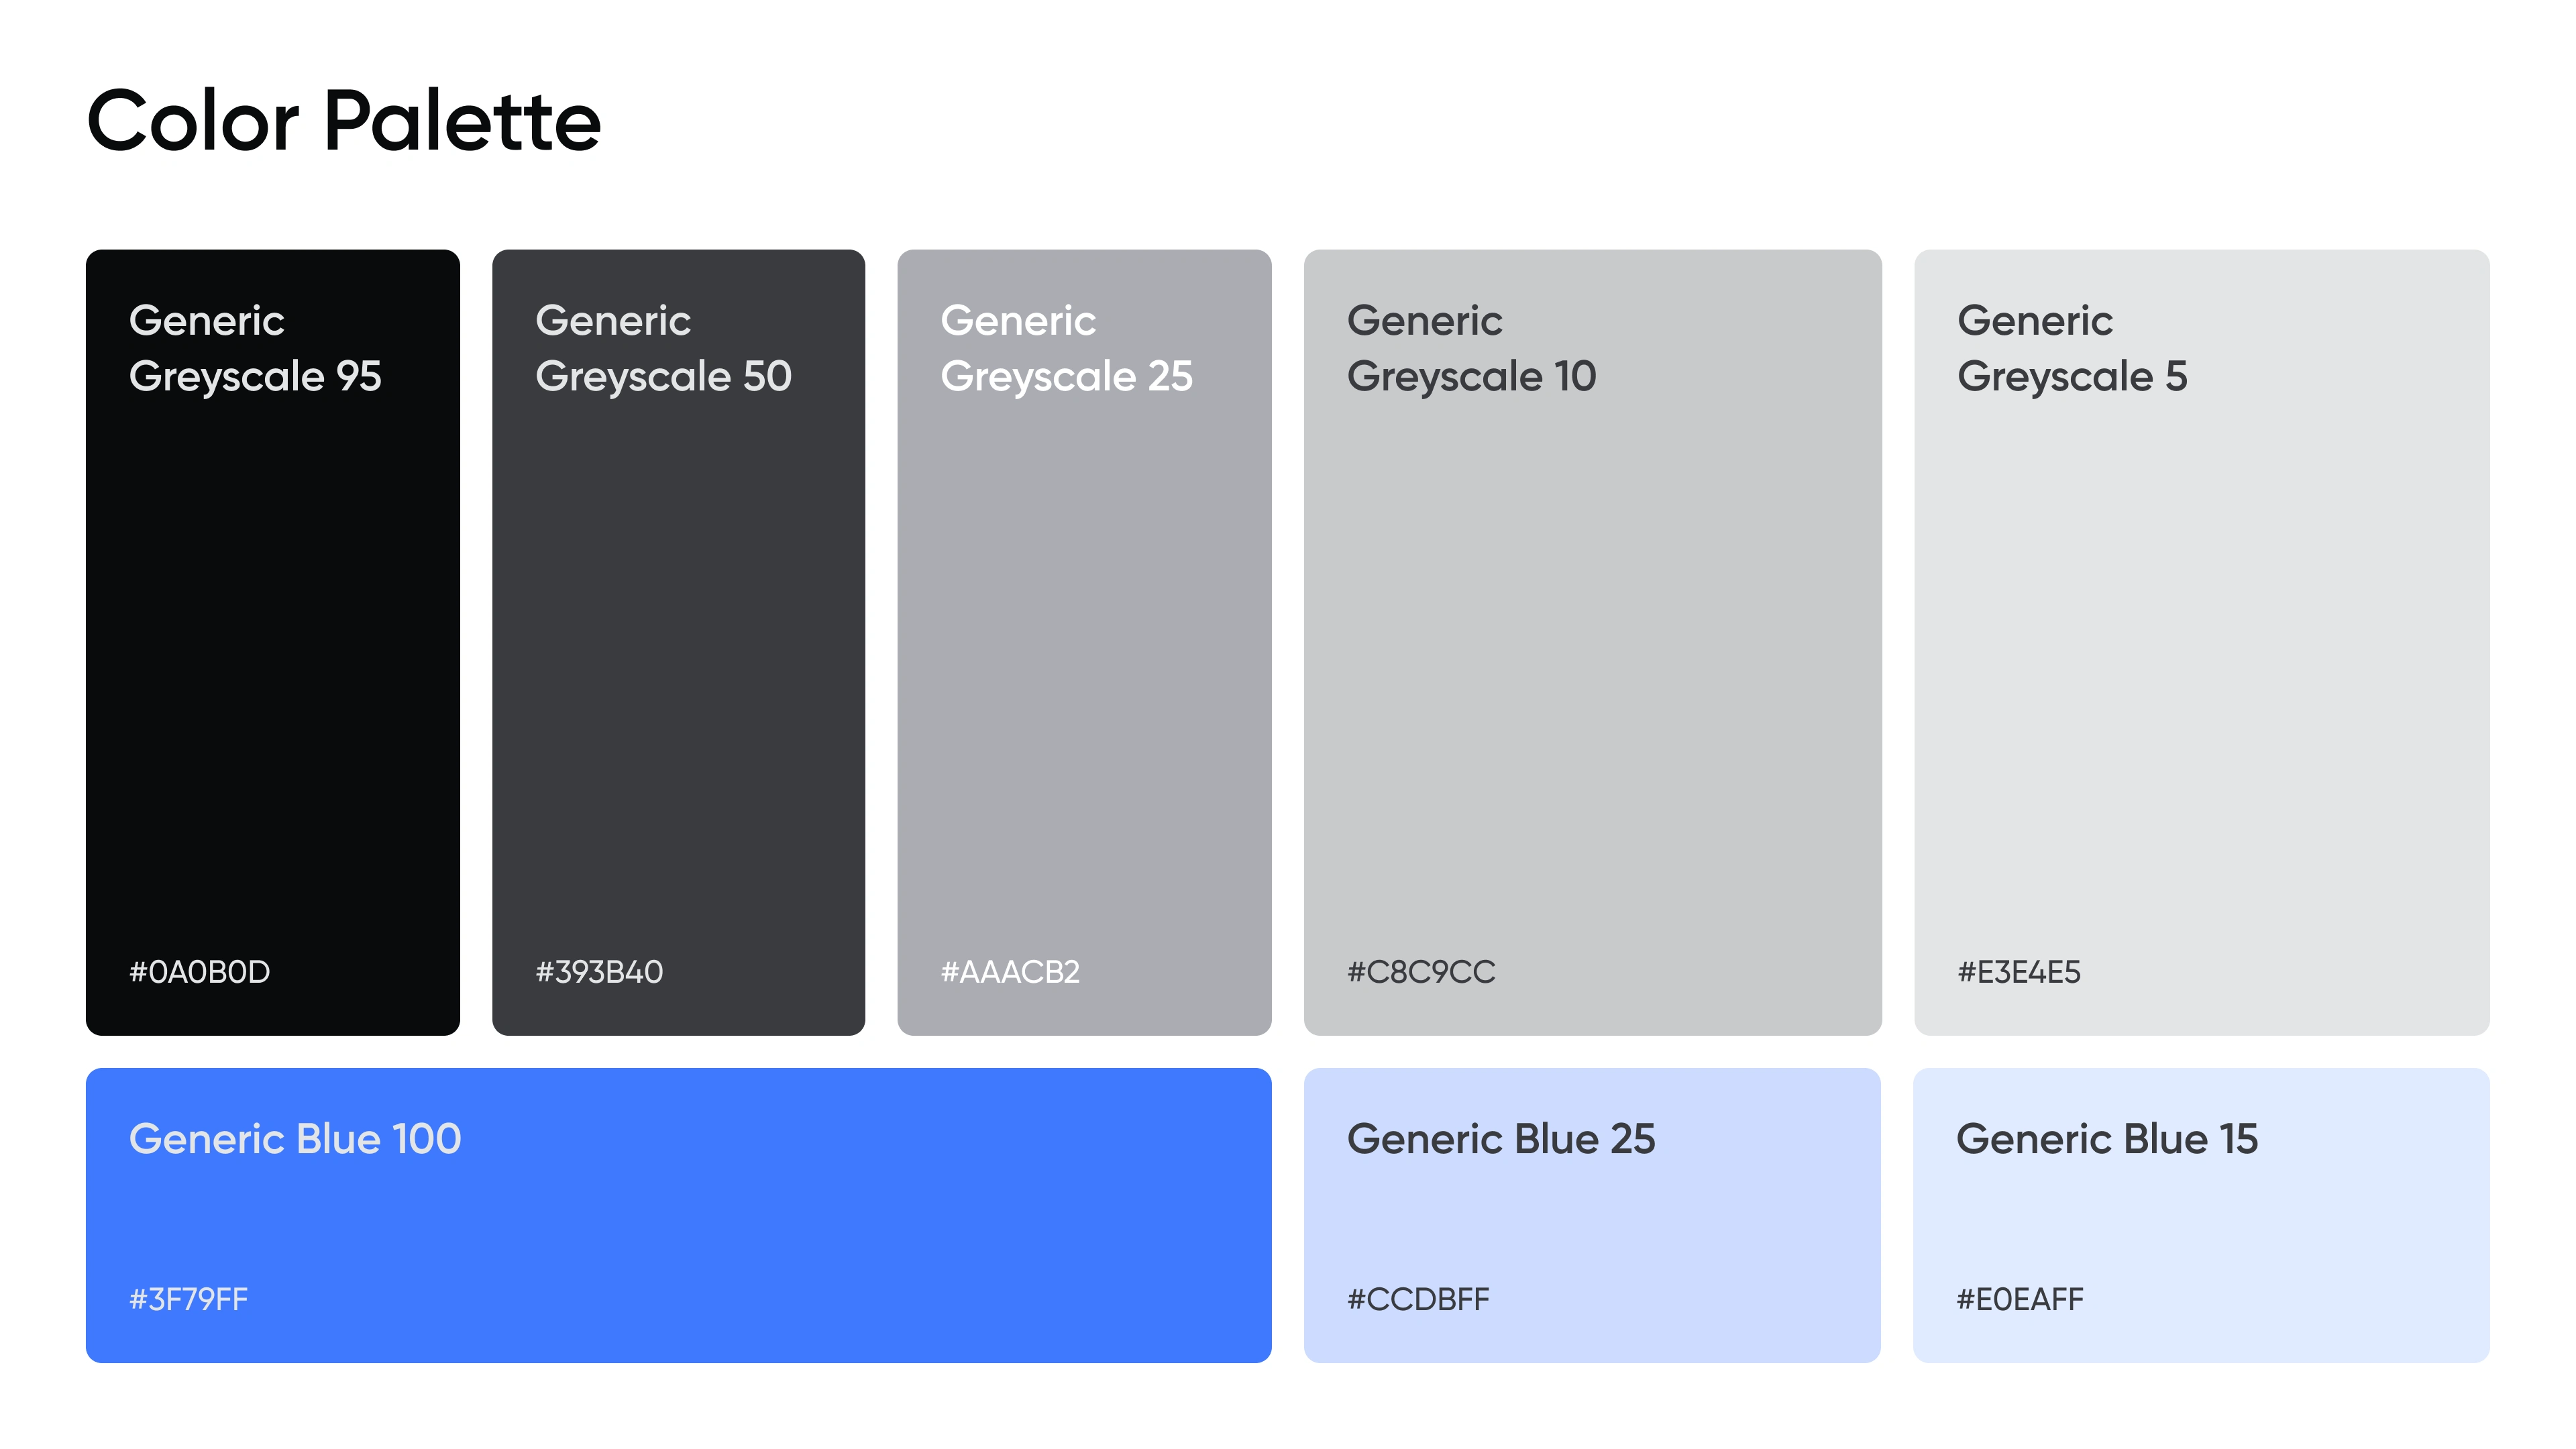Click the Generic Blue 25 title text
2576x1449 pixels.
click(1501, 1139)
